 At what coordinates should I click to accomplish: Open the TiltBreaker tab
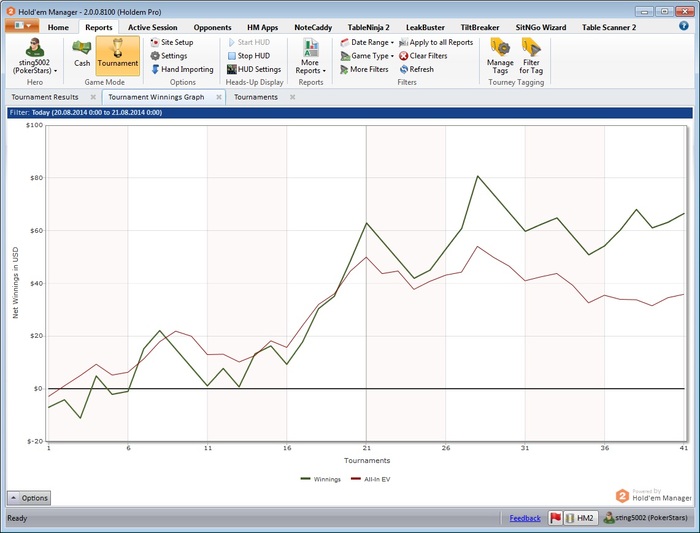pos(479,27)
